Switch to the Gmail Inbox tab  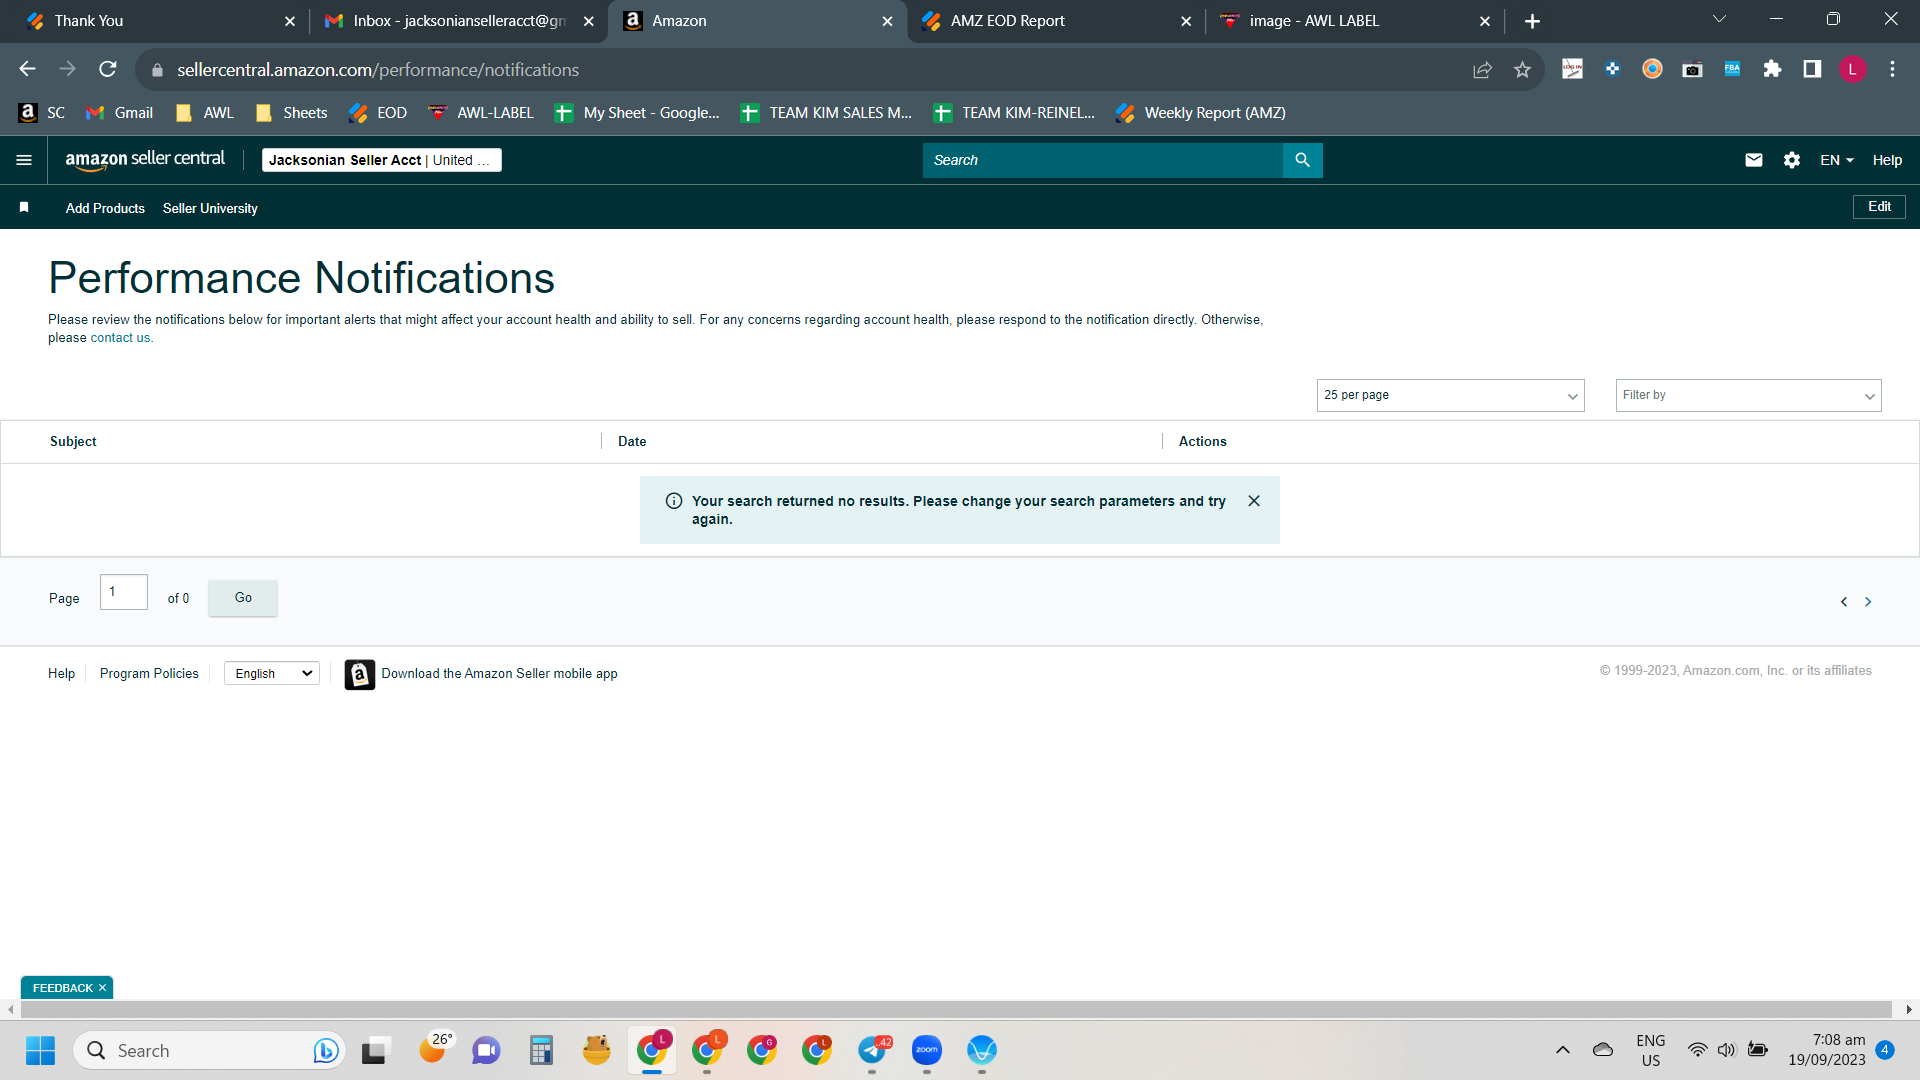click(x=458, y=21)
